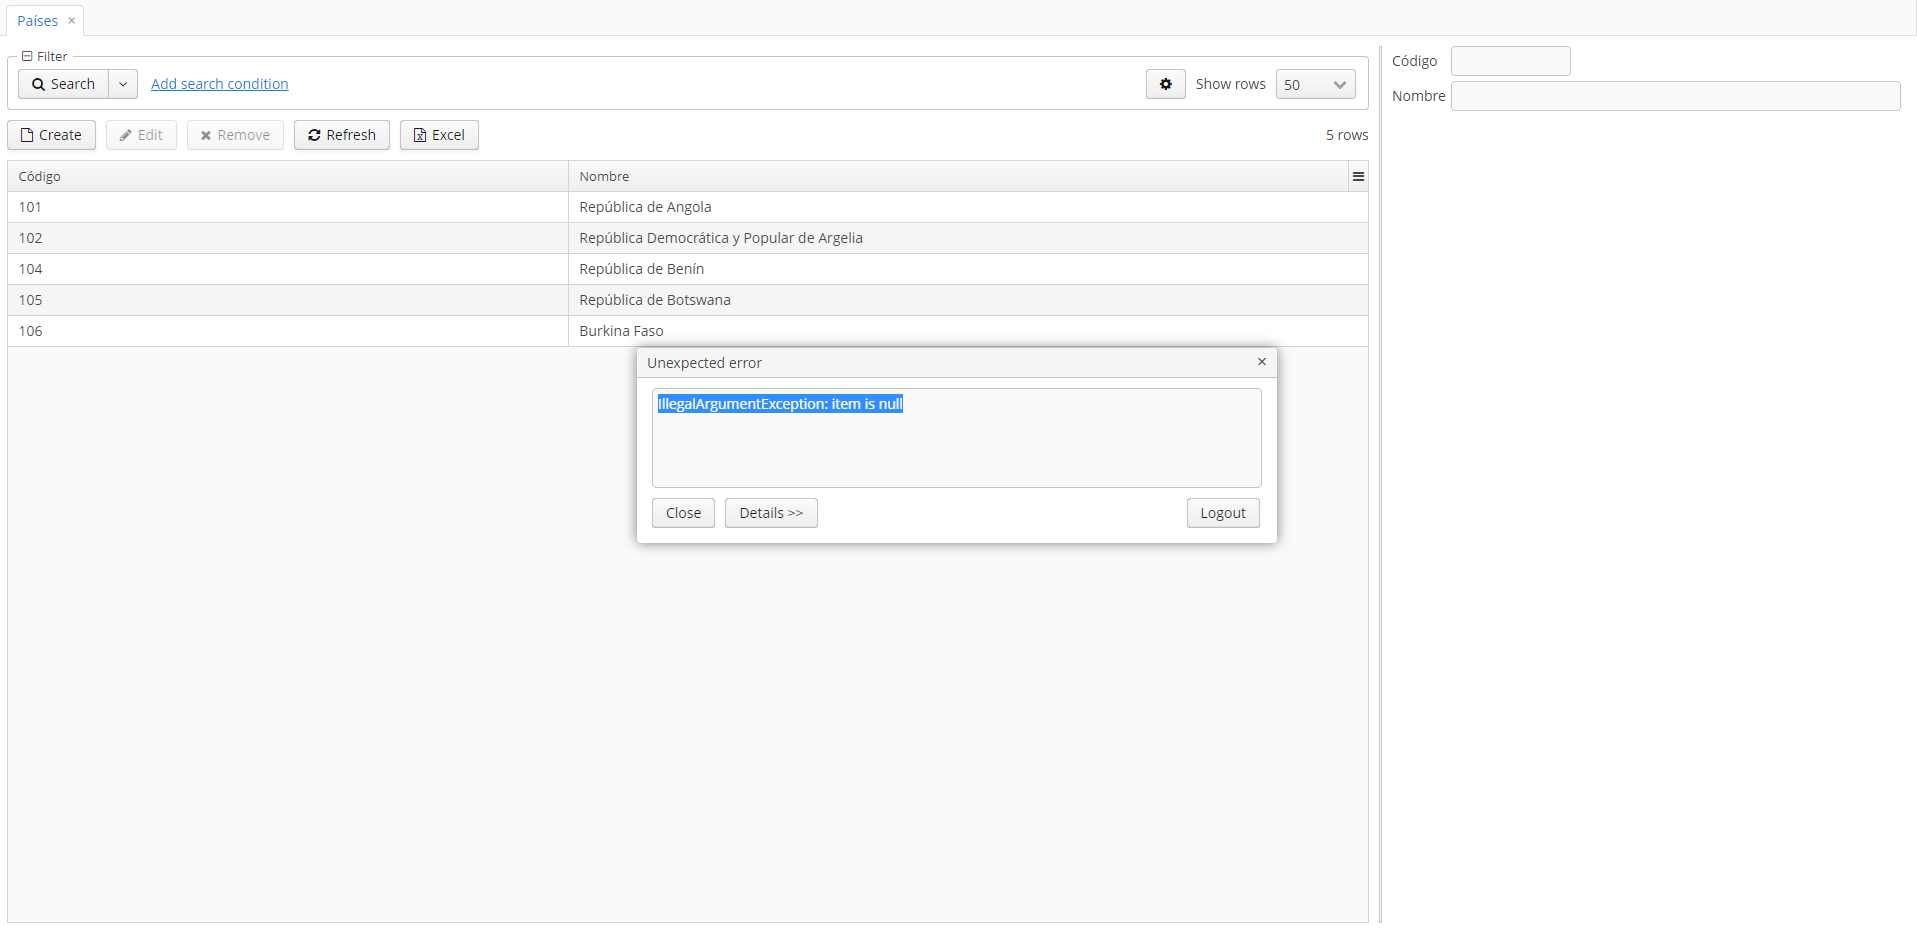Image resolution: width=1917 pixels, height=933 pixels.
Task: Click the Search button
Action: pyautogui.click(x=63, y=84)
